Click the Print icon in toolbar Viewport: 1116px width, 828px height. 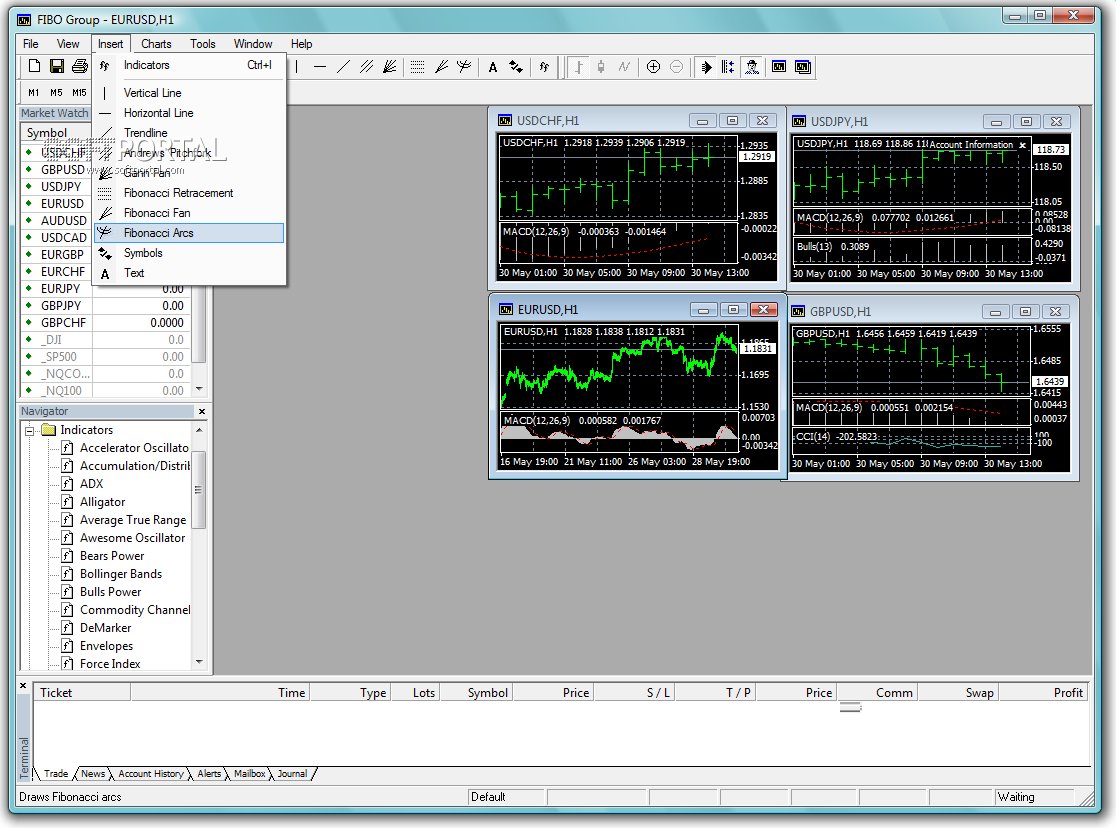click(x=80, y=67)
